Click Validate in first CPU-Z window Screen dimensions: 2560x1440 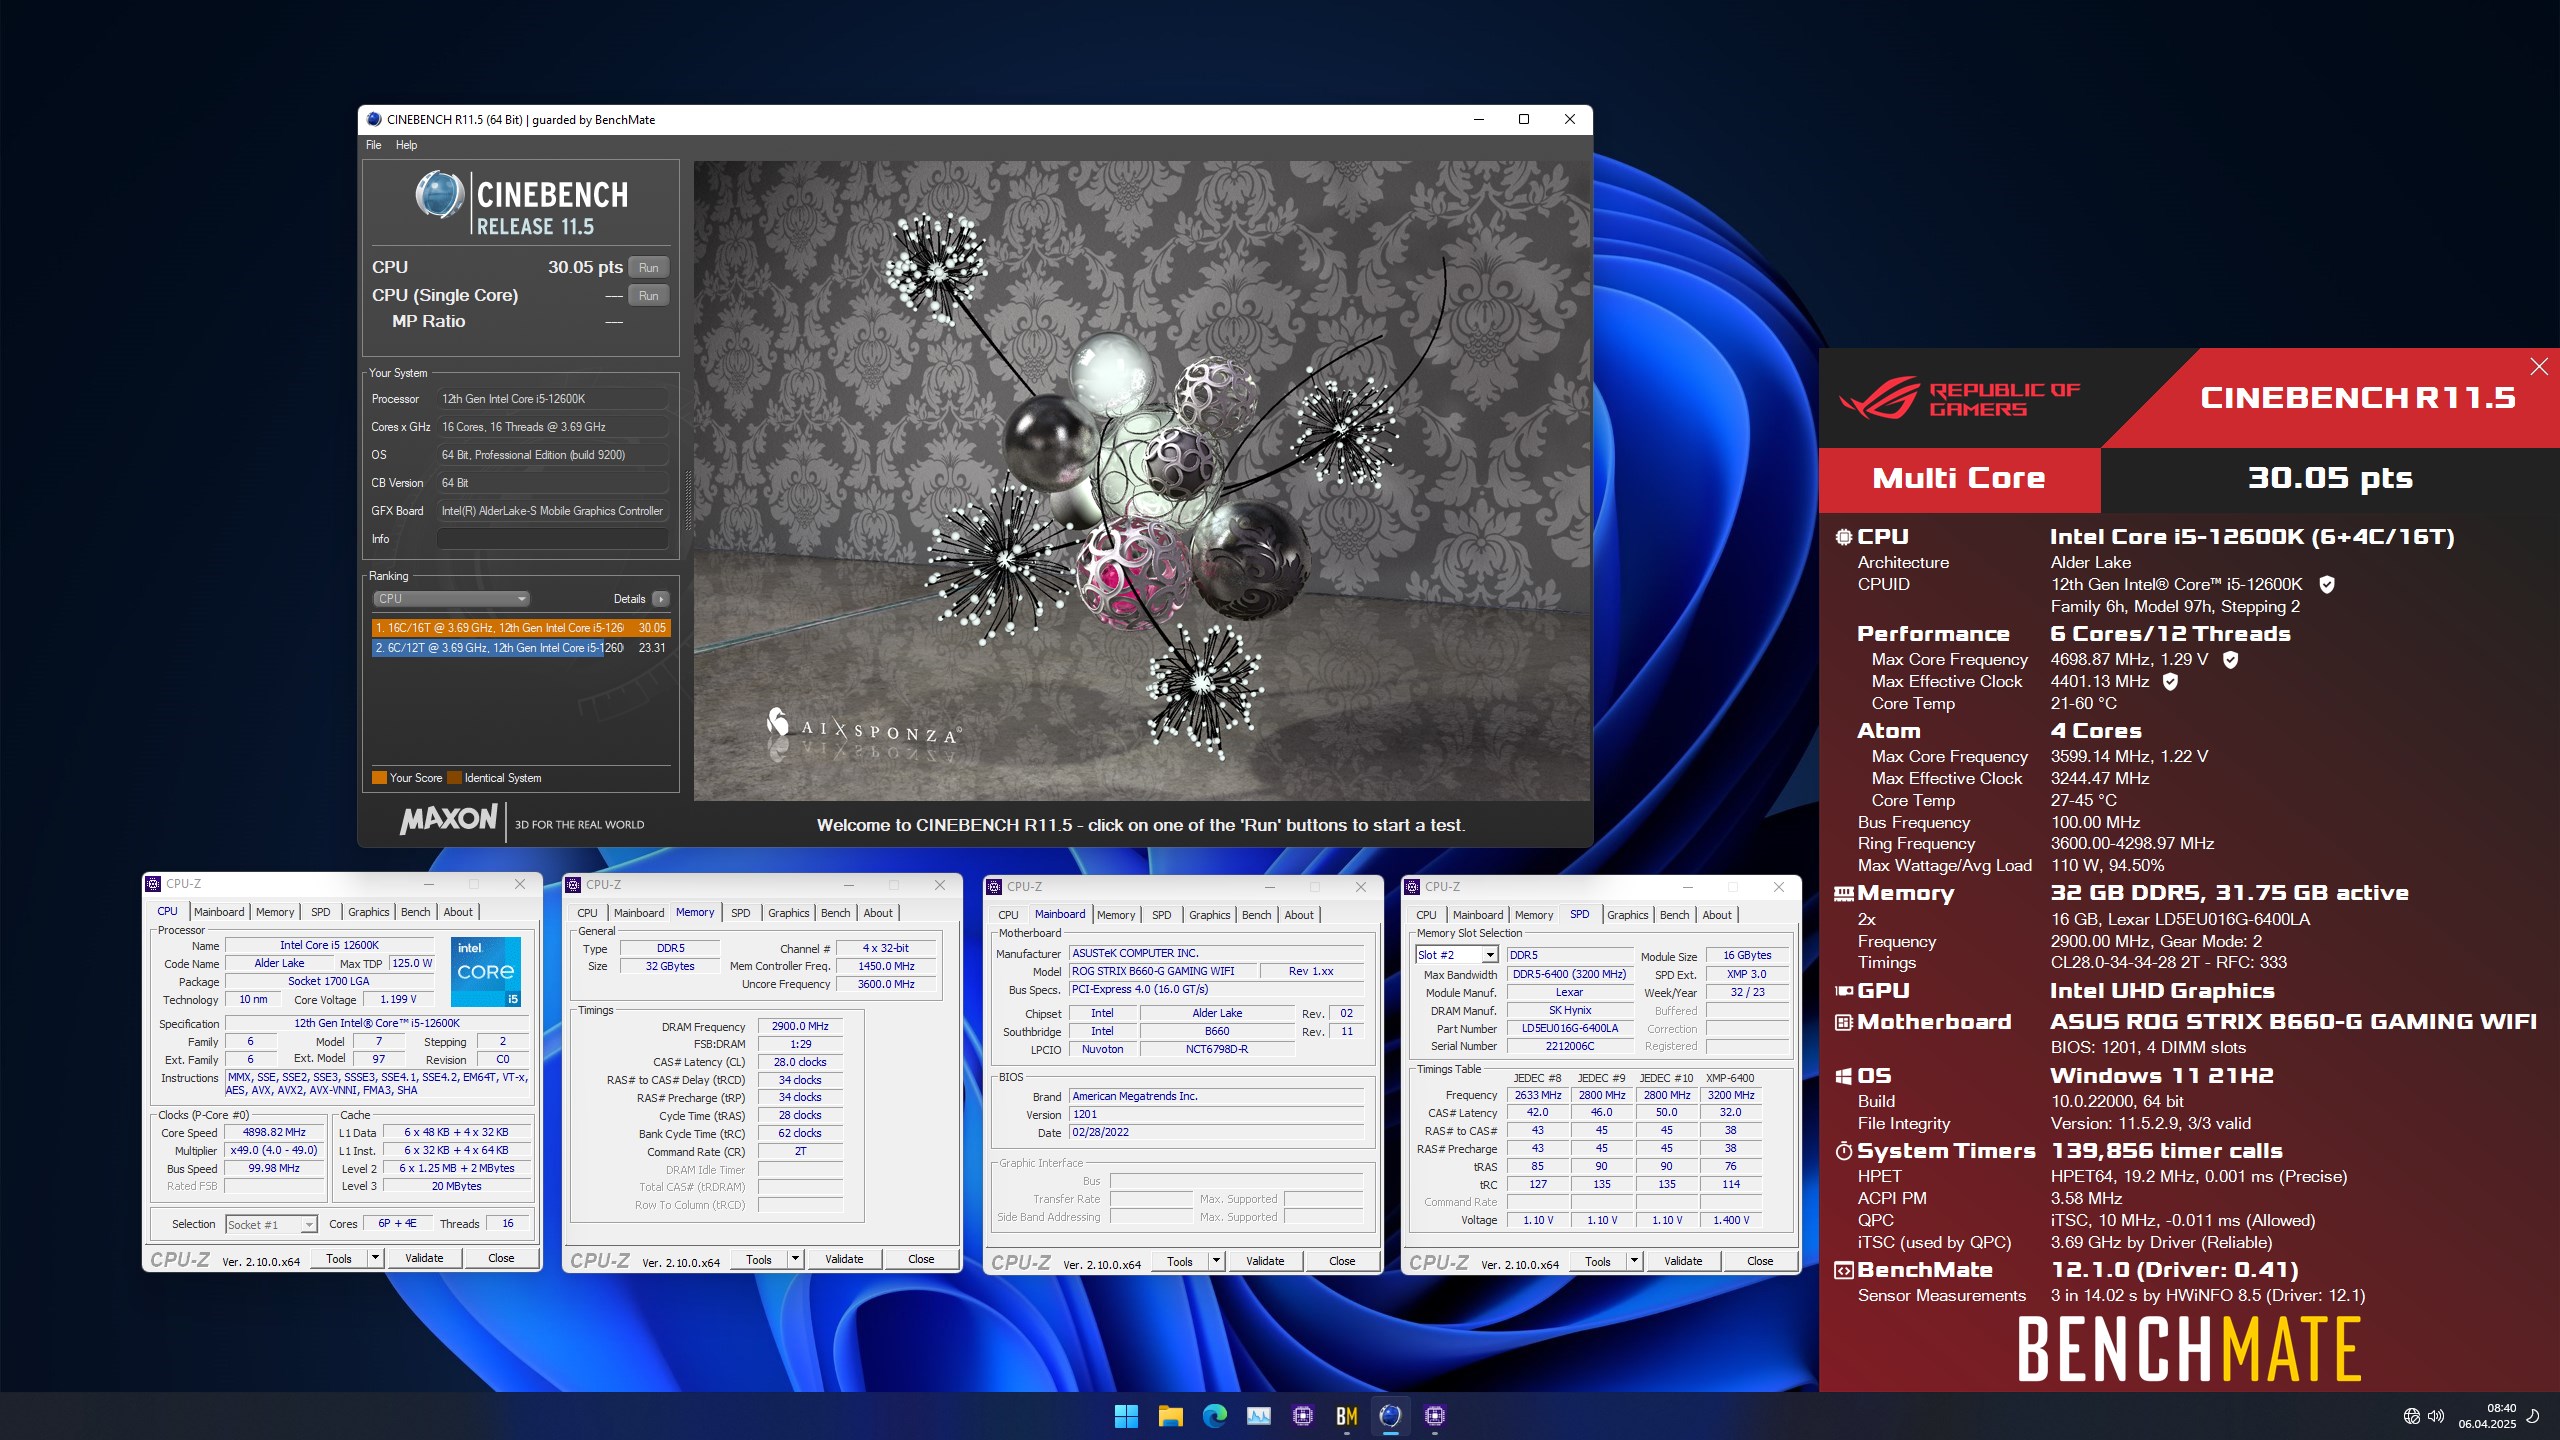(424, 1258)
